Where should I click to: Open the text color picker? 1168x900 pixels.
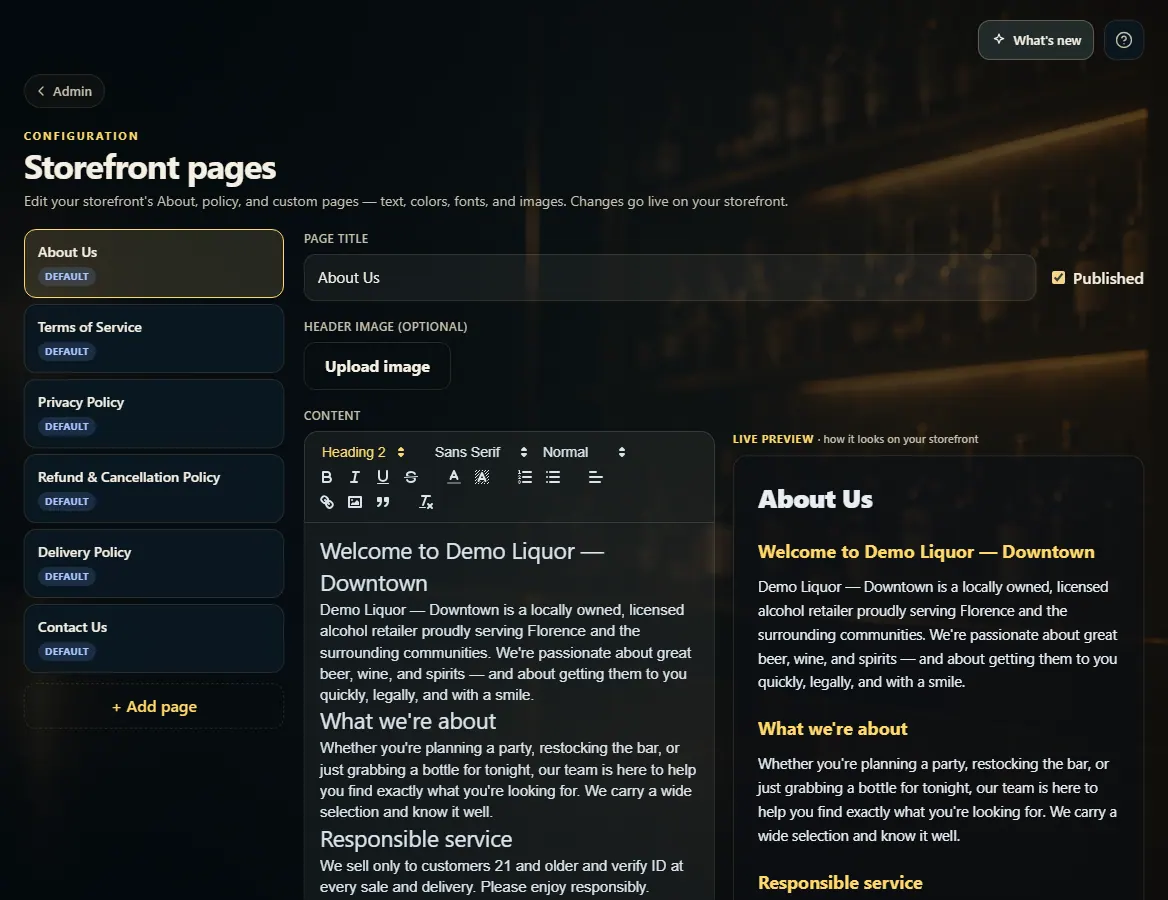click(x=454, y=477)
